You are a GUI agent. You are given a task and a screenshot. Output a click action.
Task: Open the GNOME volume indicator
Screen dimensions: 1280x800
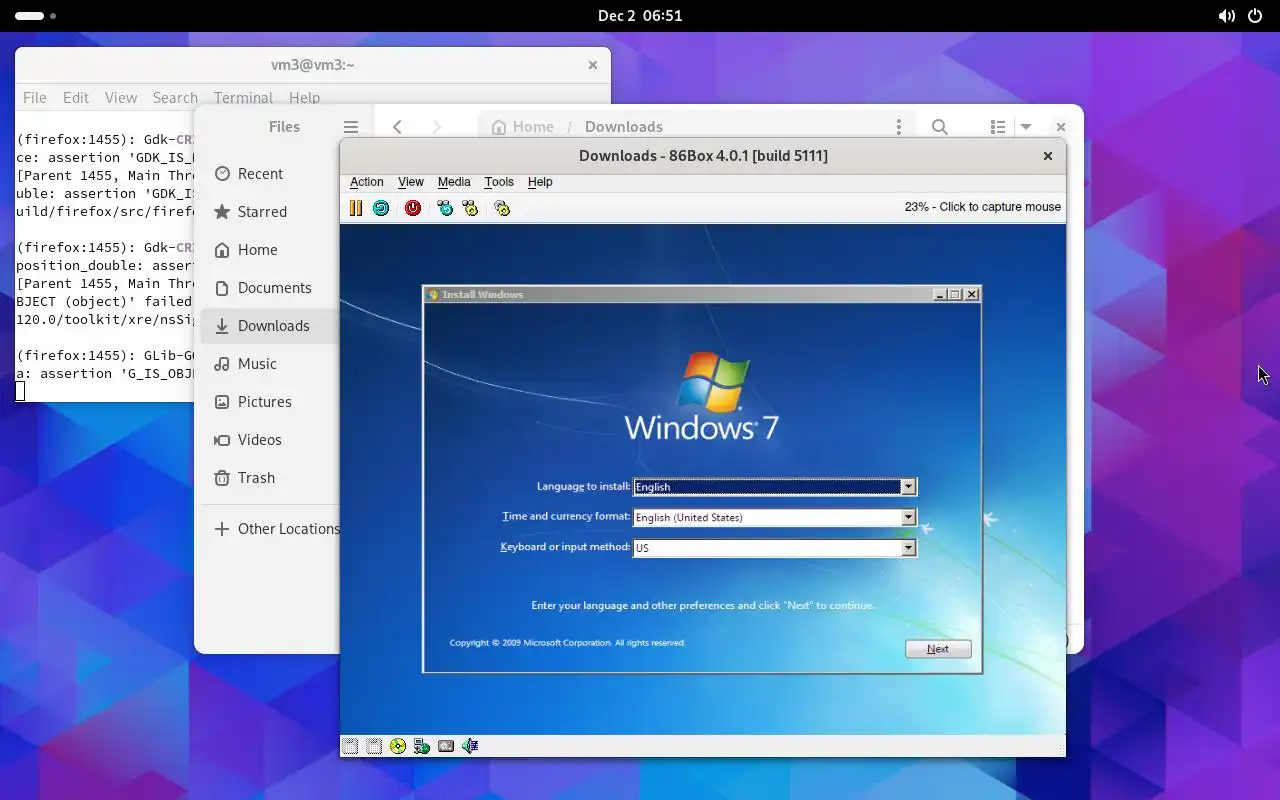(x=1226, y=16)
